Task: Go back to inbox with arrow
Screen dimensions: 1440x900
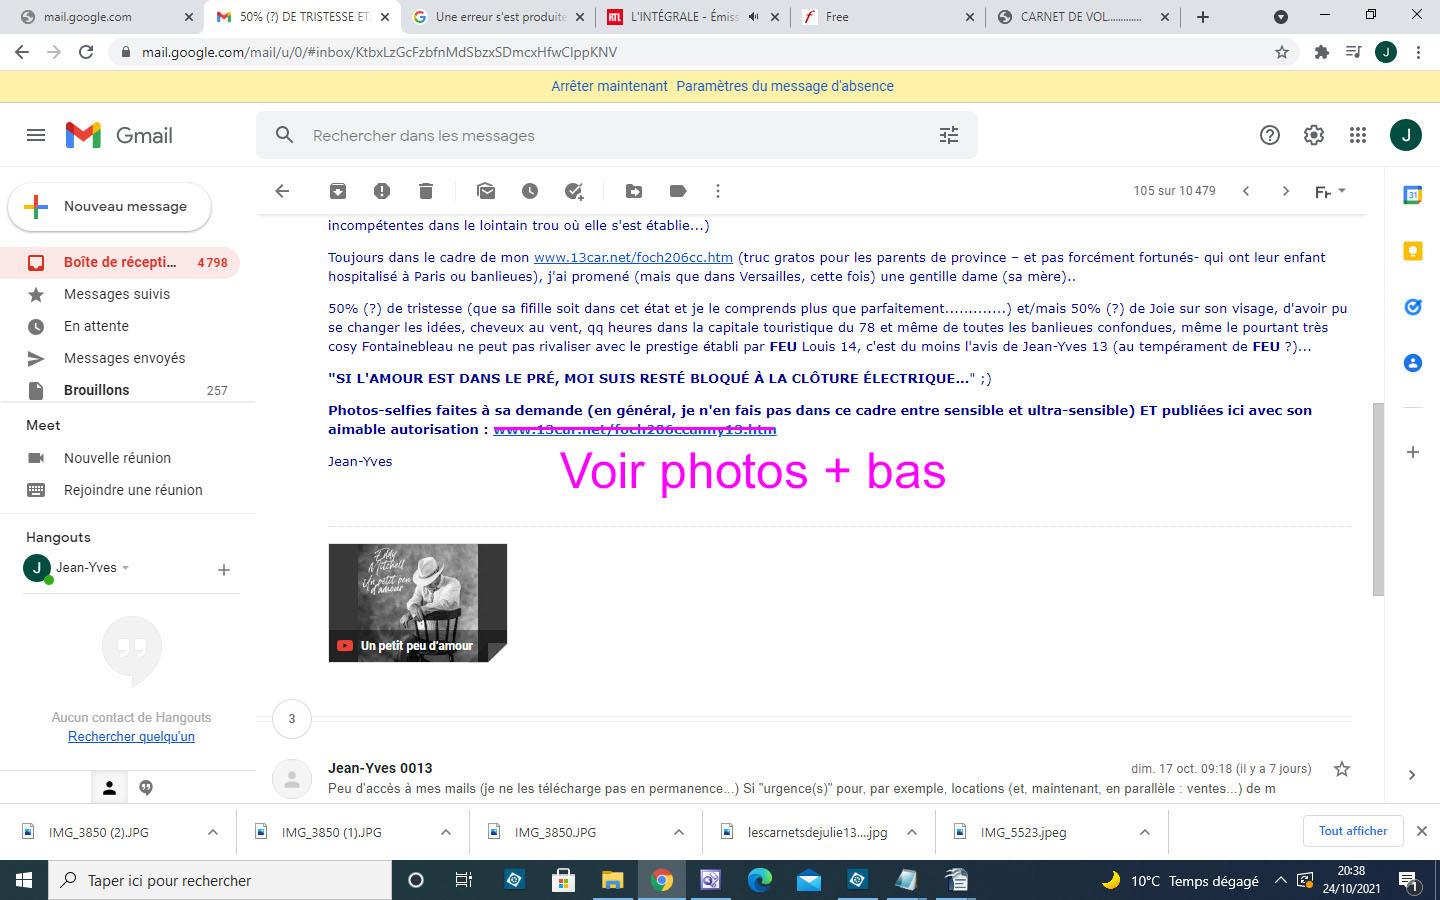Action: tap(282, 191)
